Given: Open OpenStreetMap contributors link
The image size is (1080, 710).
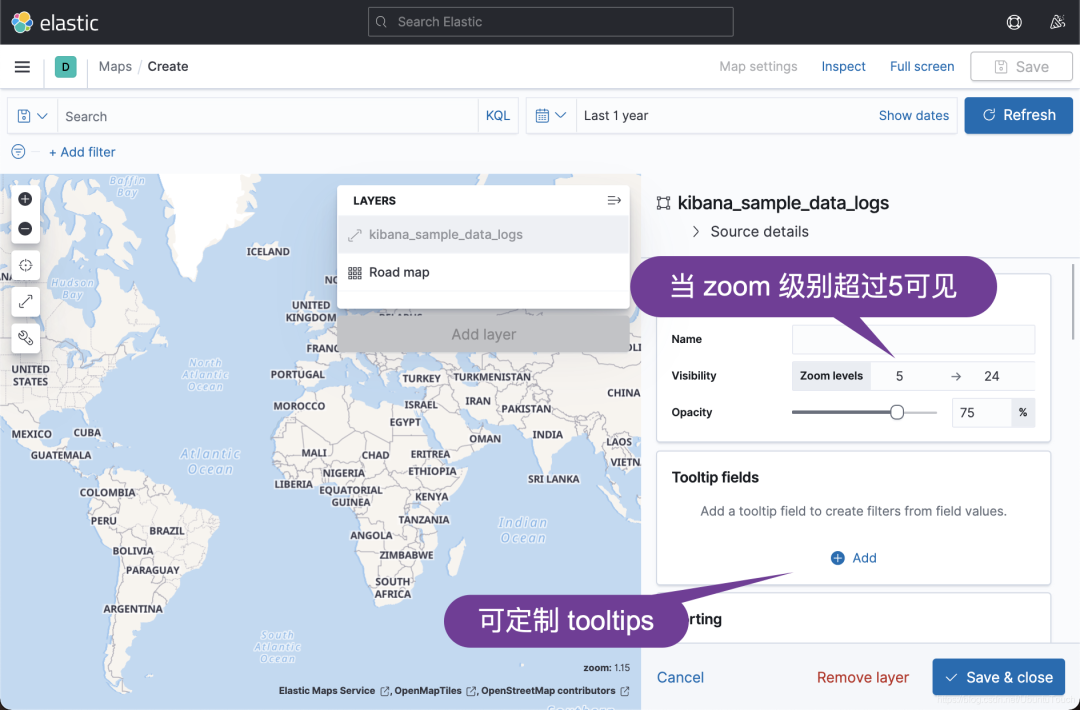Looking at the screenshot, I should coord(555,691).
